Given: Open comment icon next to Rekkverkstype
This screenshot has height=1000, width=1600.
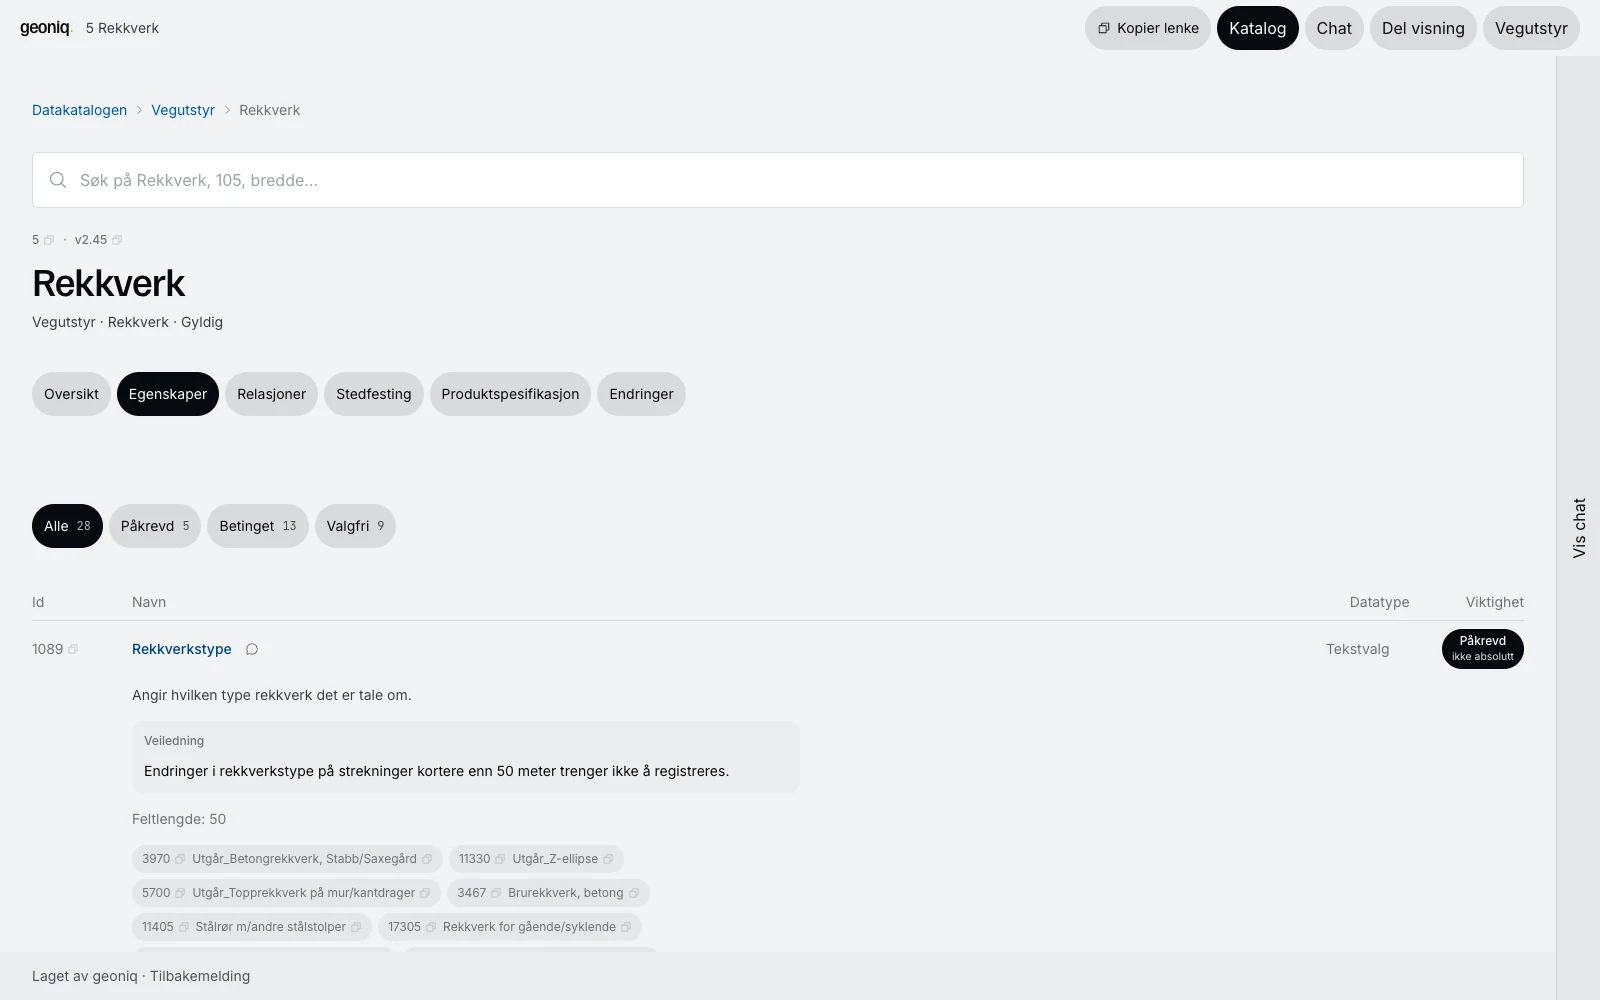Looking at the screenshot, I should coord(252,649).
